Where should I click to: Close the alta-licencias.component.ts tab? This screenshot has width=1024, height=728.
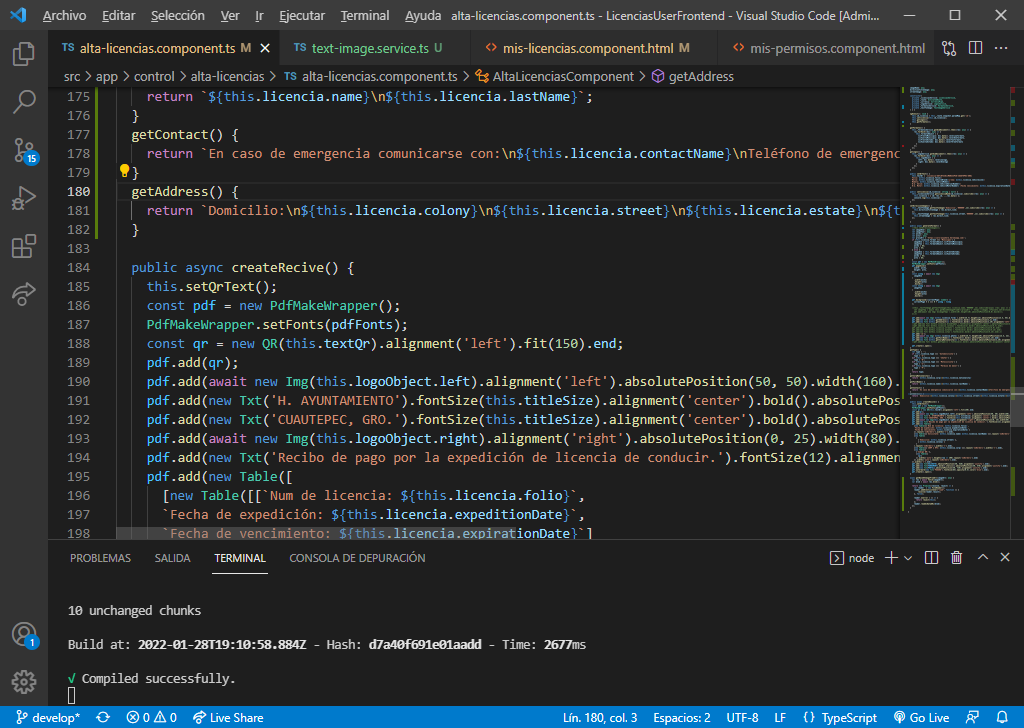tap(265, 48)
